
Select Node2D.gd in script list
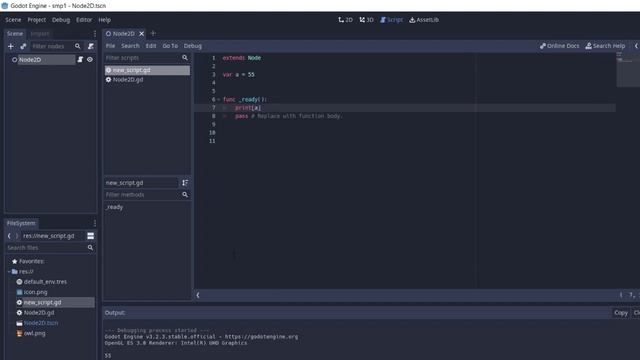click(x=147, y=80)
